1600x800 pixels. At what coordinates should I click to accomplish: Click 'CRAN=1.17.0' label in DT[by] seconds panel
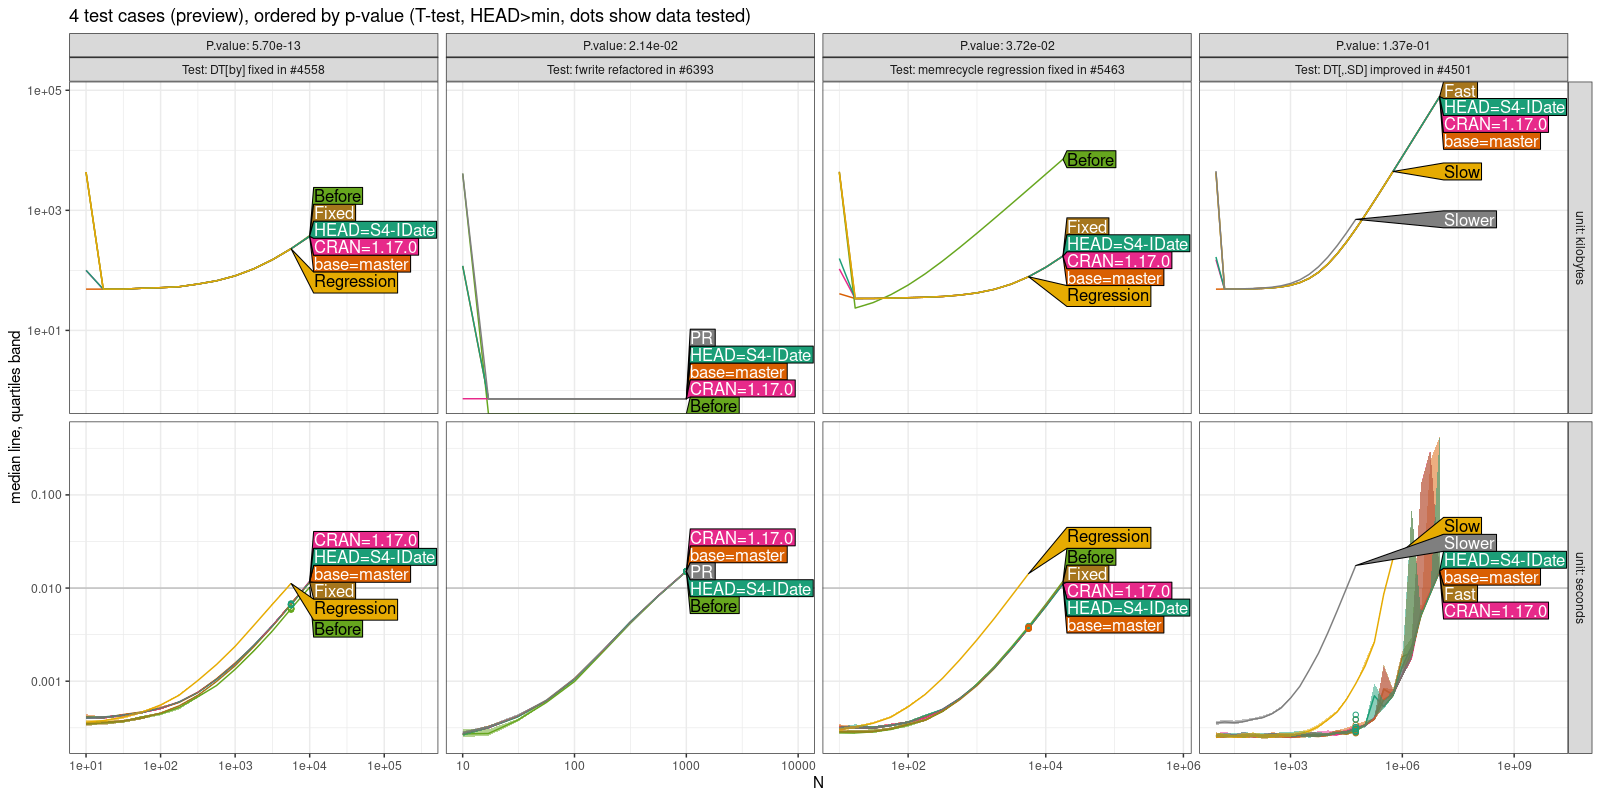365,540
